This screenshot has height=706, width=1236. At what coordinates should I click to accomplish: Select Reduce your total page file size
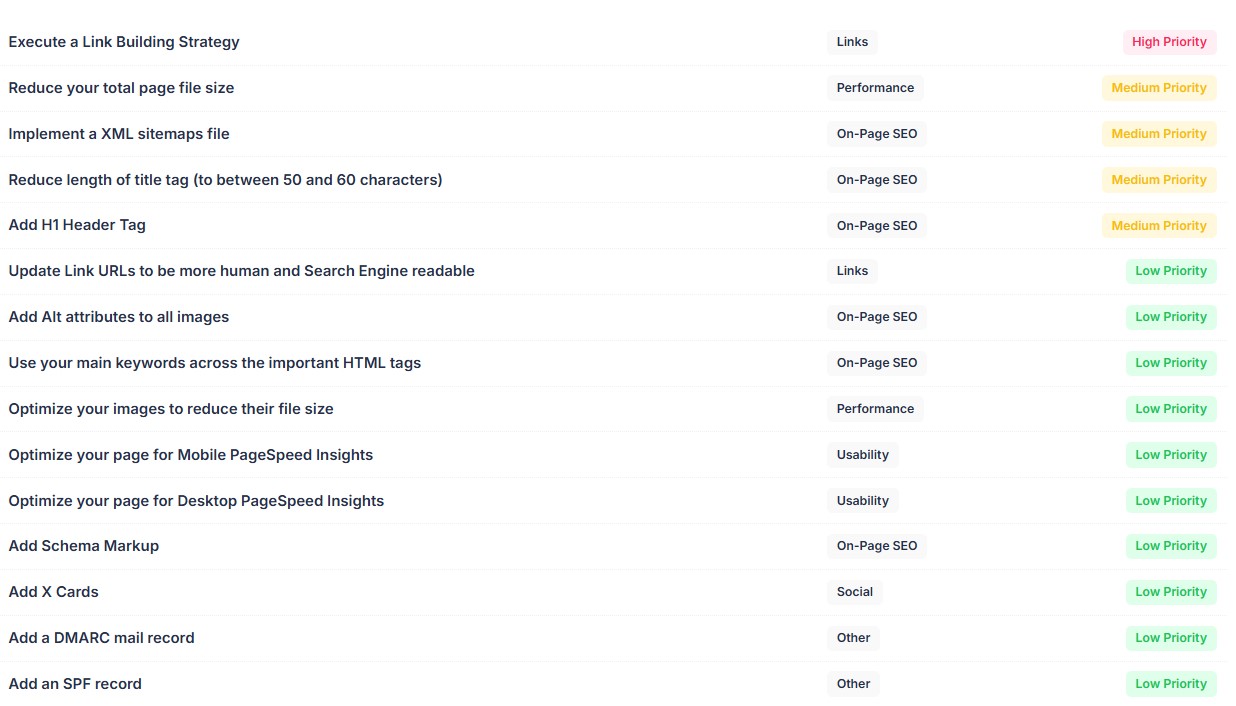(121, 88)
